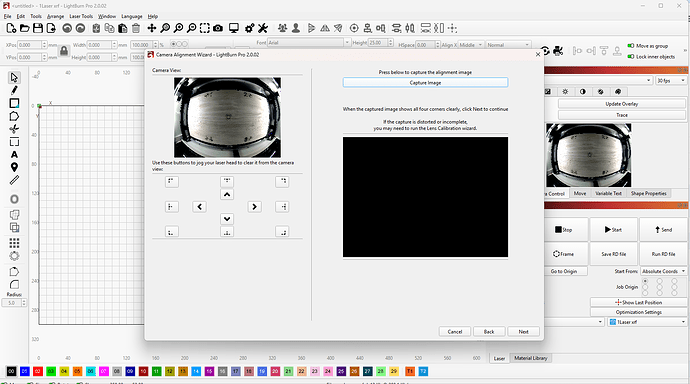
Task: Cancel the Camera Alignment Wizard
Action: point(455,332)
